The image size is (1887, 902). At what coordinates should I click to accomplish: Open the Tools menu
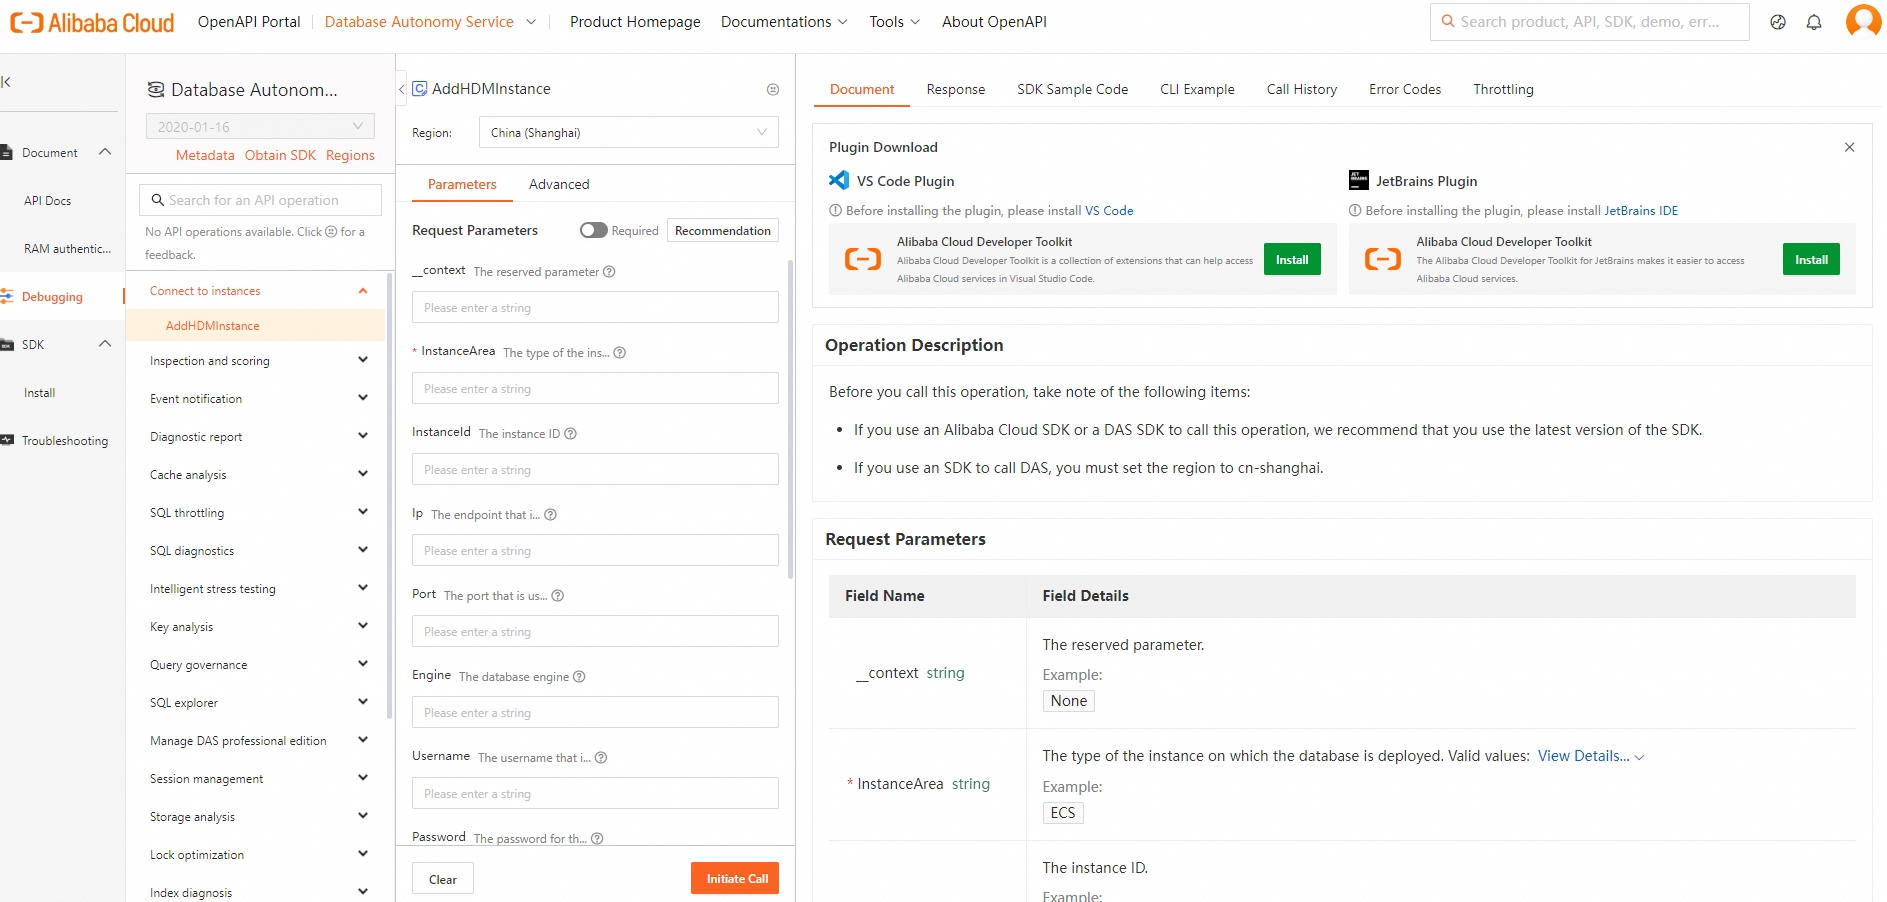894,22
